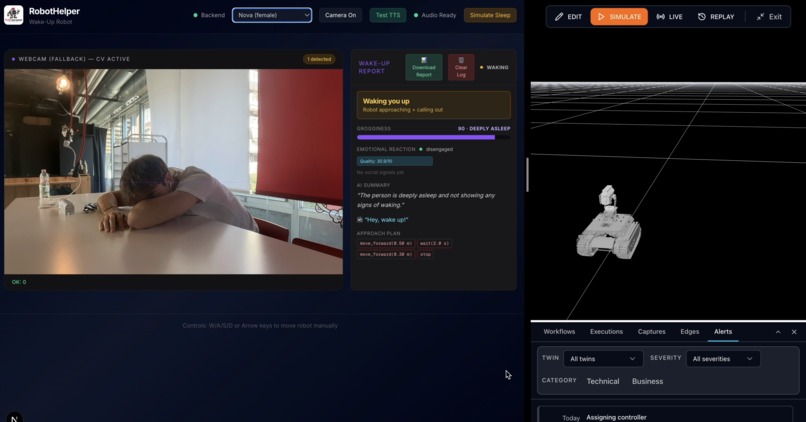
Task: Click the WAKE-UP REPORT heading
Action: pos(374,67)
